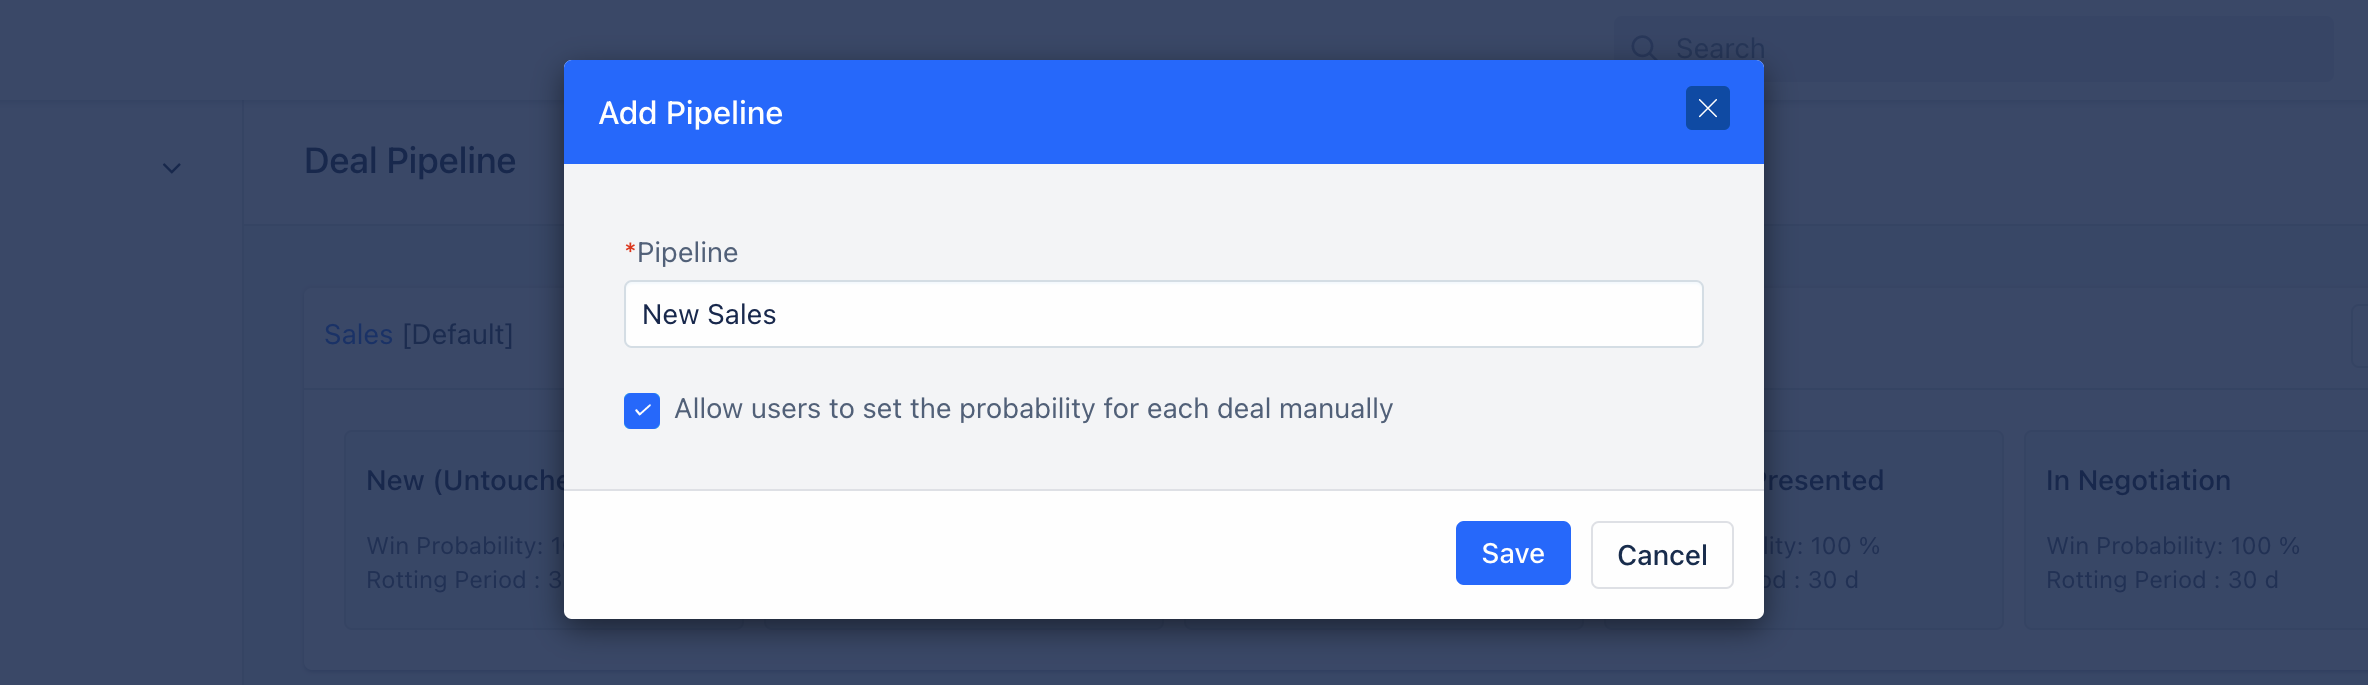Click the required Pipeline field label
Screen dimensions: 2368x685
681,252
